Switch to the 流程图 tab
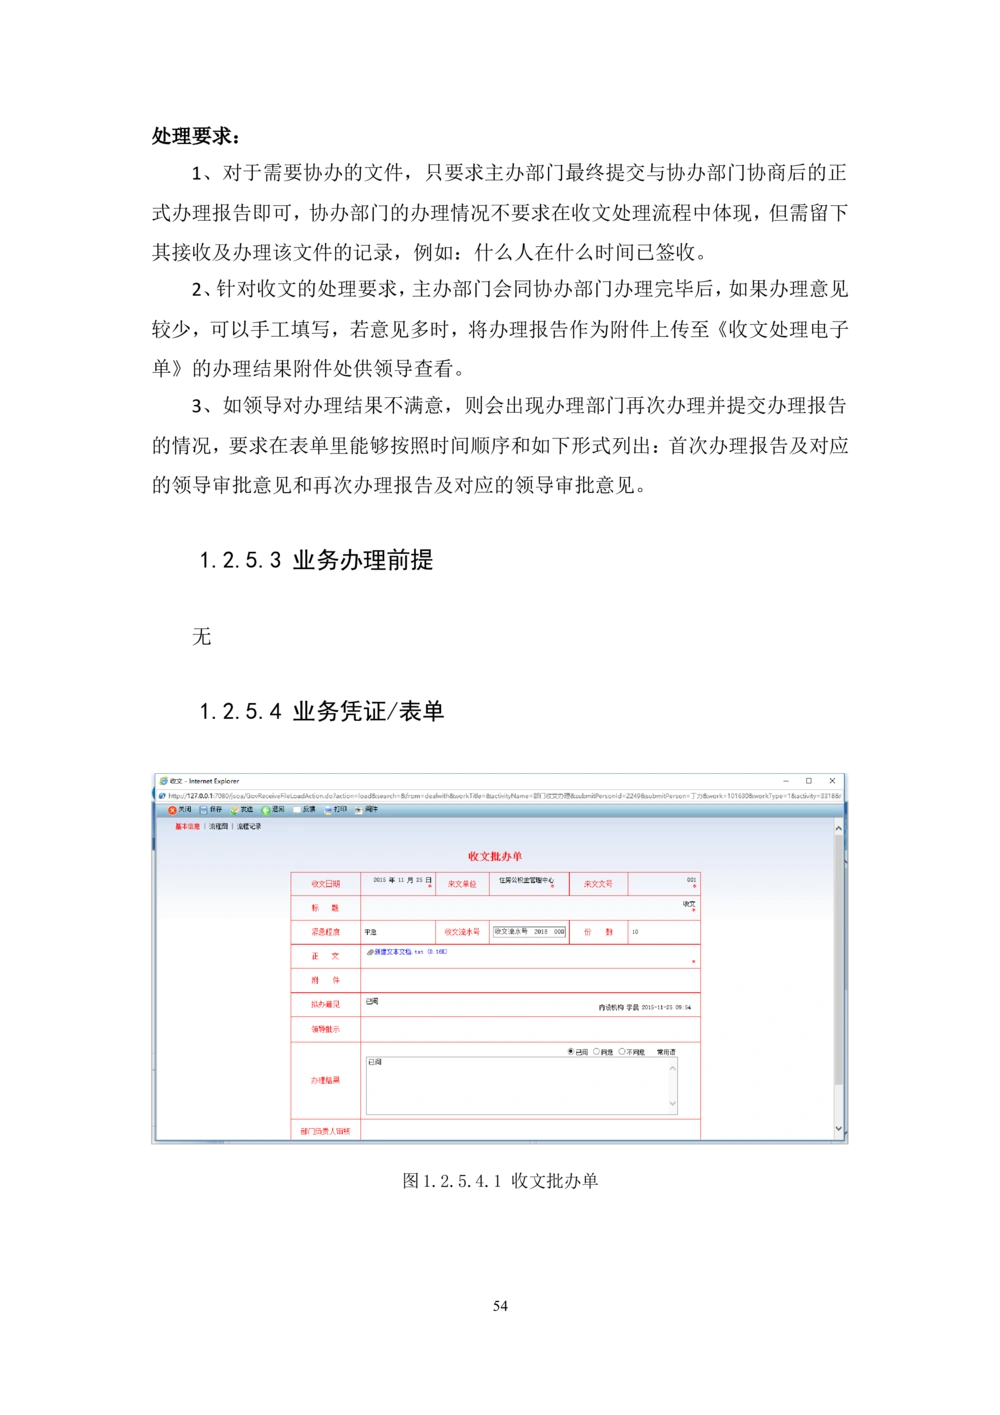Viewport: 1000px width, 1415px height. [218, 827]
